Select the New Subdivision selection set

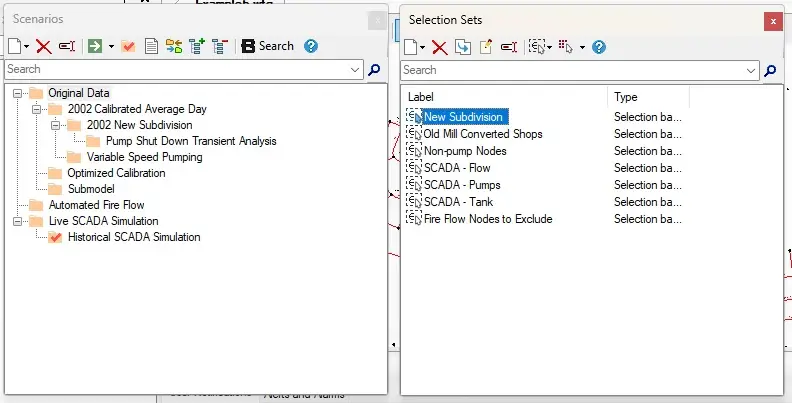(x=463, y=117)
